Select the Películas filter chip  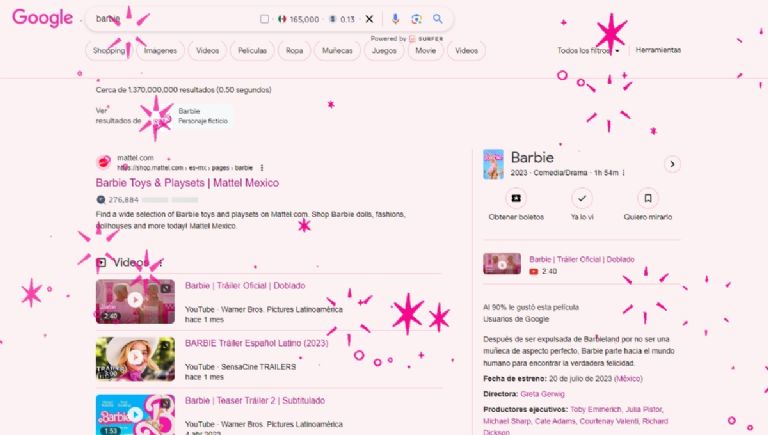click(x=252, y=50)
